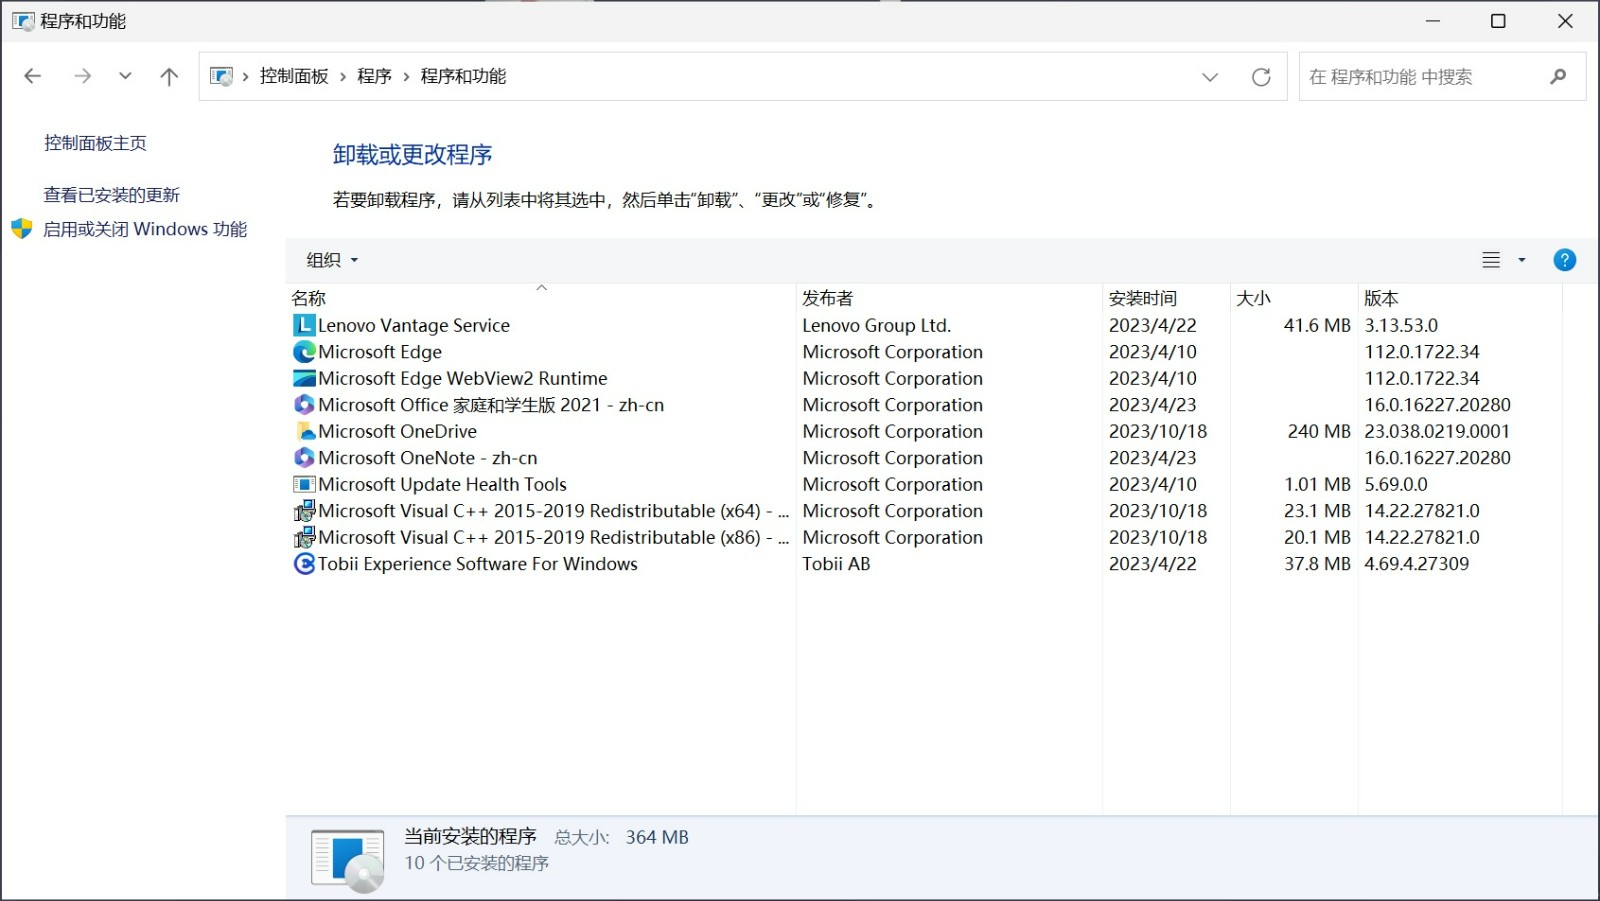
Task: Open 控制面板主页 link
Action: (95, 143)
